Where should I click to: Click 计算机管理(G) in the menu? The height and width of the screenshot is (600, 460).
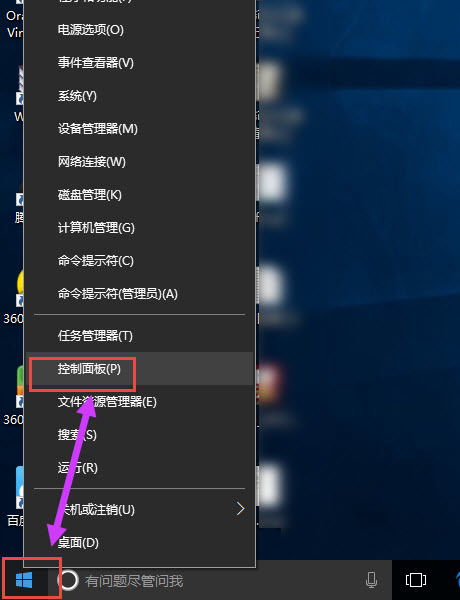pyautogui.click(x=139, y=228)
